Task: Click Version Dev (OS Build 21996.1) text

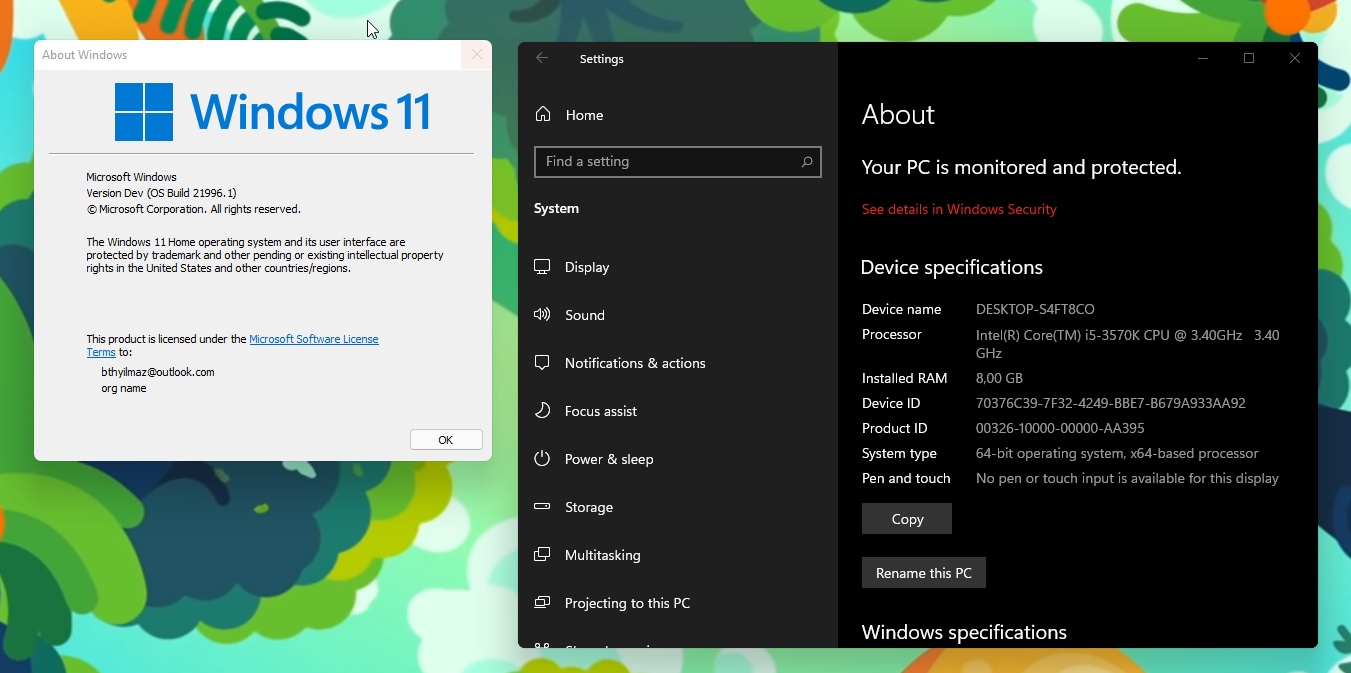Action: (x=161, y=193)
